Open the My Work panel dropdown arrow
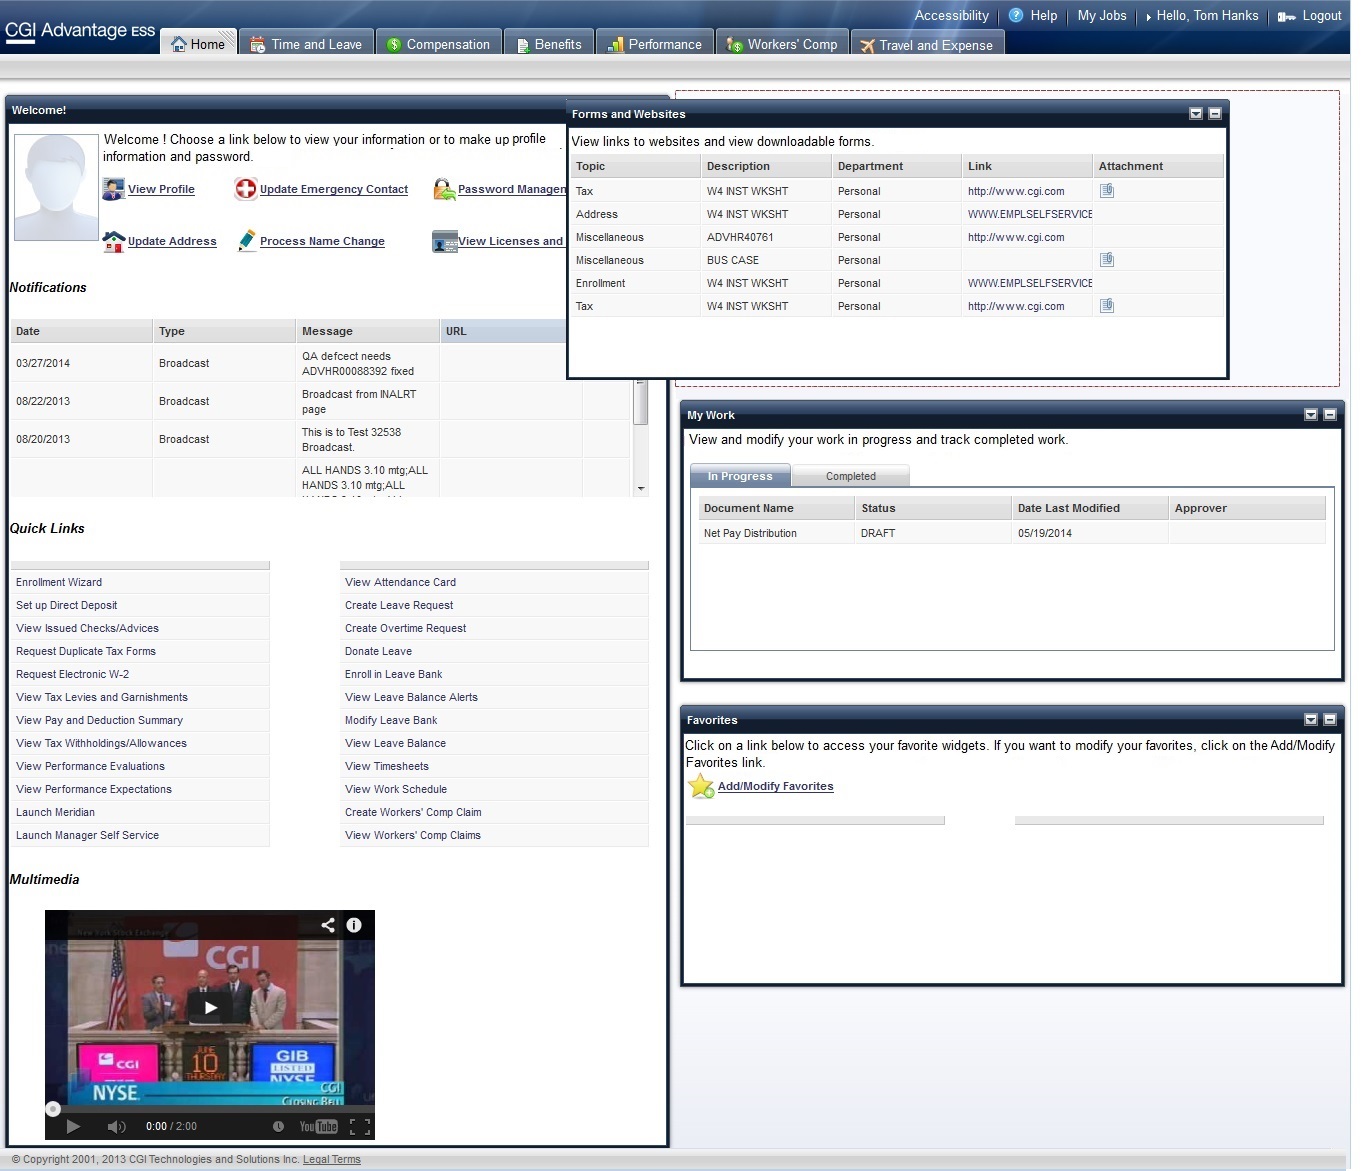The height and width of the screenshot is (1171, 1366). [1310, 415]
